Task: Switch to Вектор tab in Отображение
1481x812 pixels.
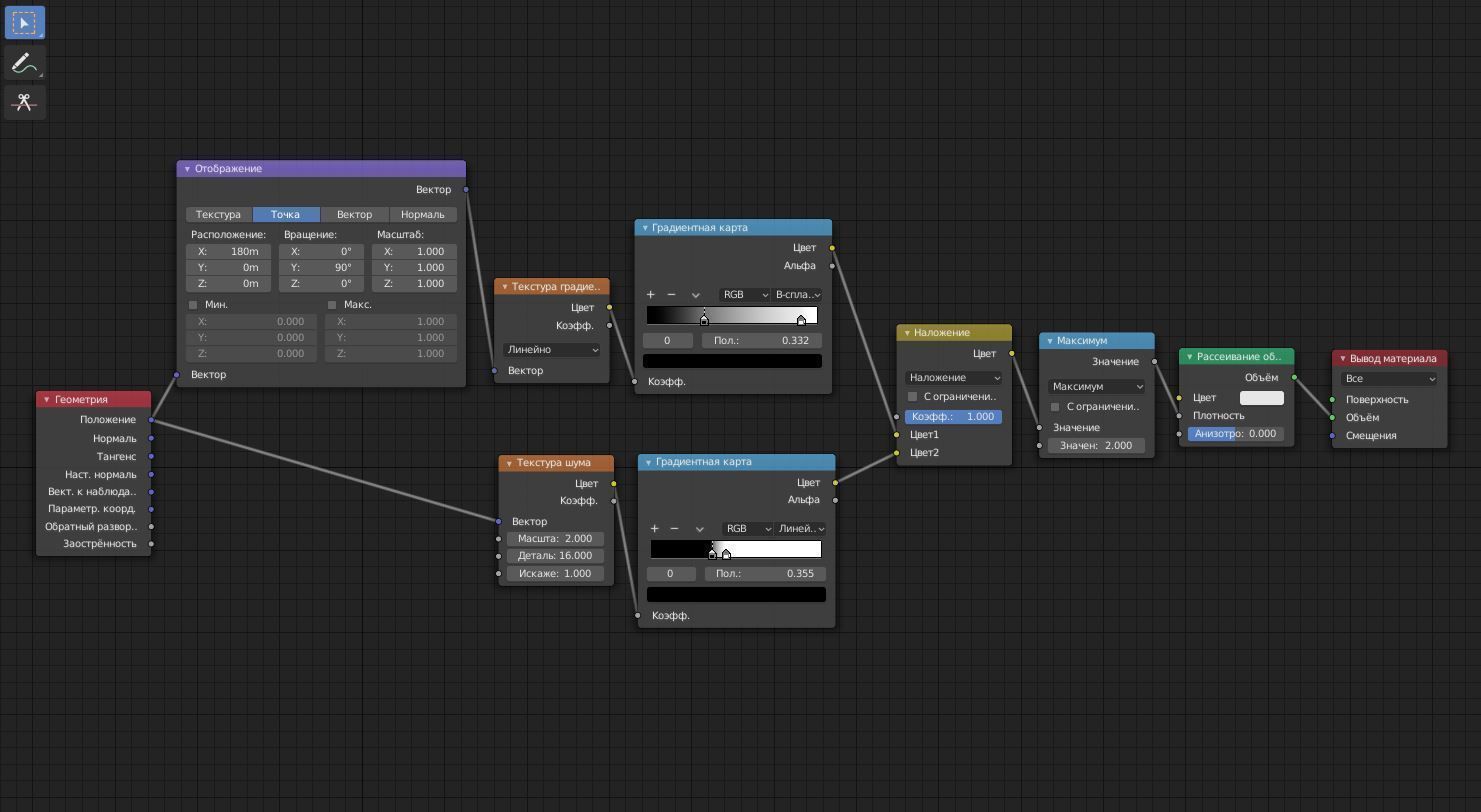Action: (354, 214)
